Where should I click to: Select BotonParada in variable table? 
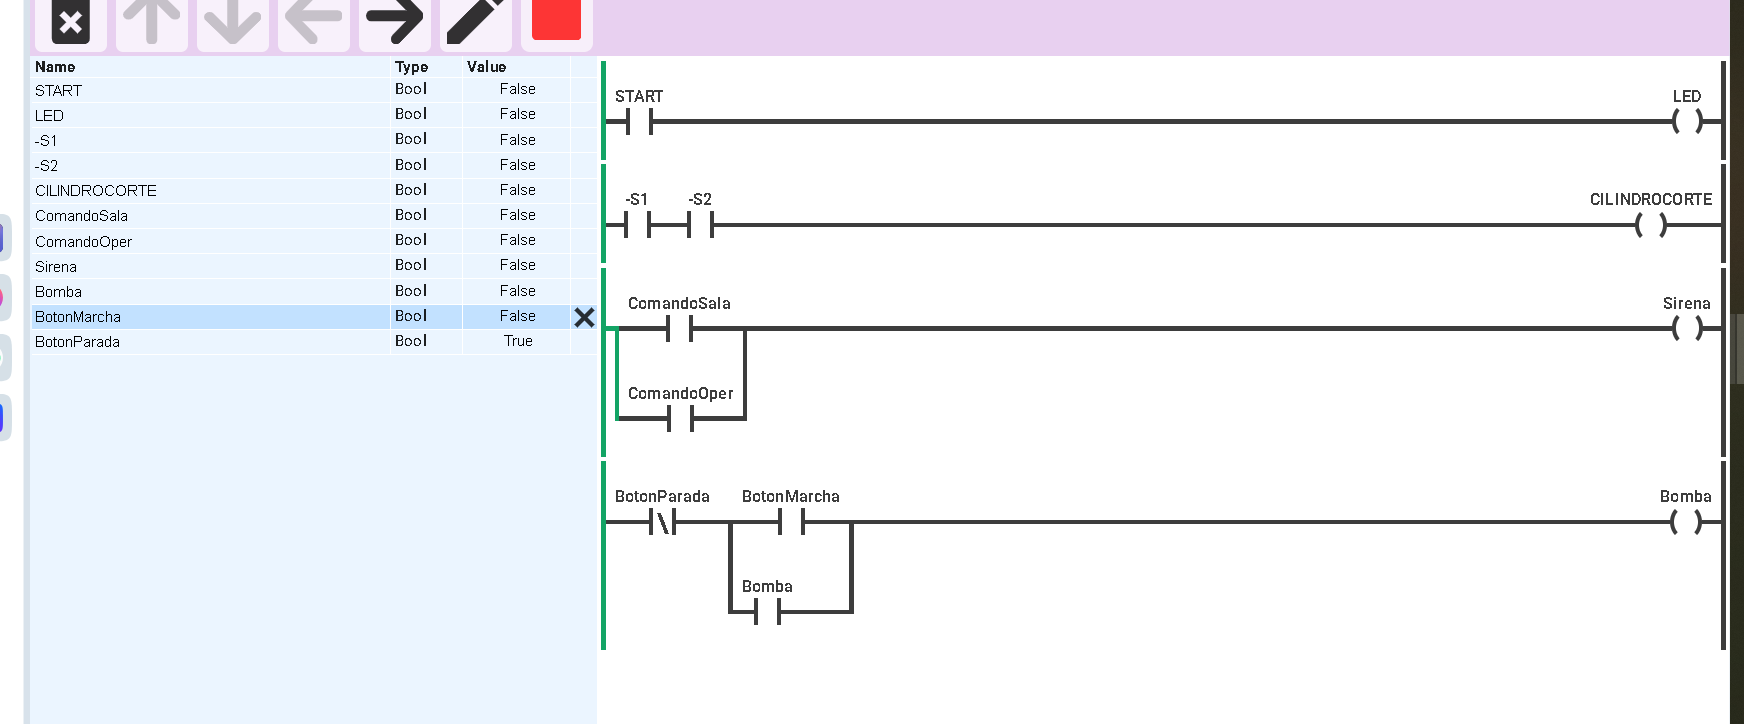click(77, 342)
